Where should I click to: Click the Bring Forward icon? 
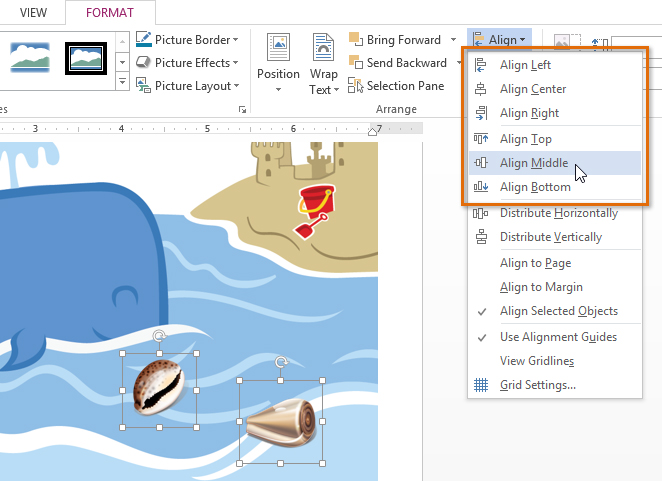point(355,39)
